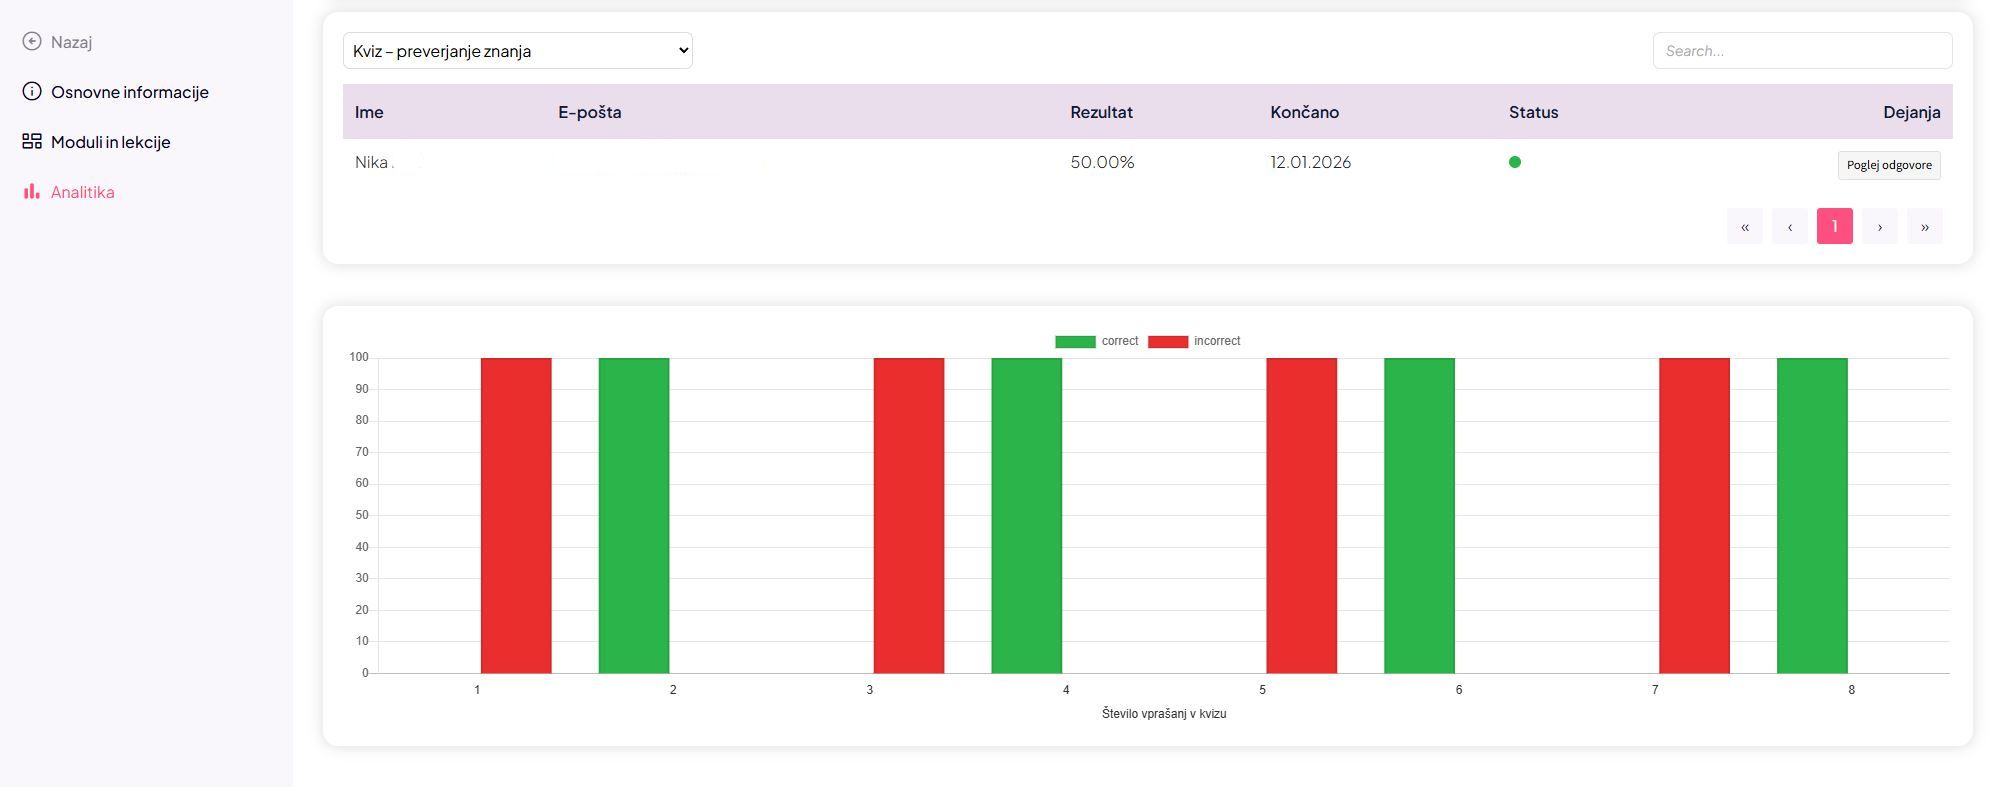Open Osnovne informacije in sidebar
2008x787 pixels.
point(129,92)
